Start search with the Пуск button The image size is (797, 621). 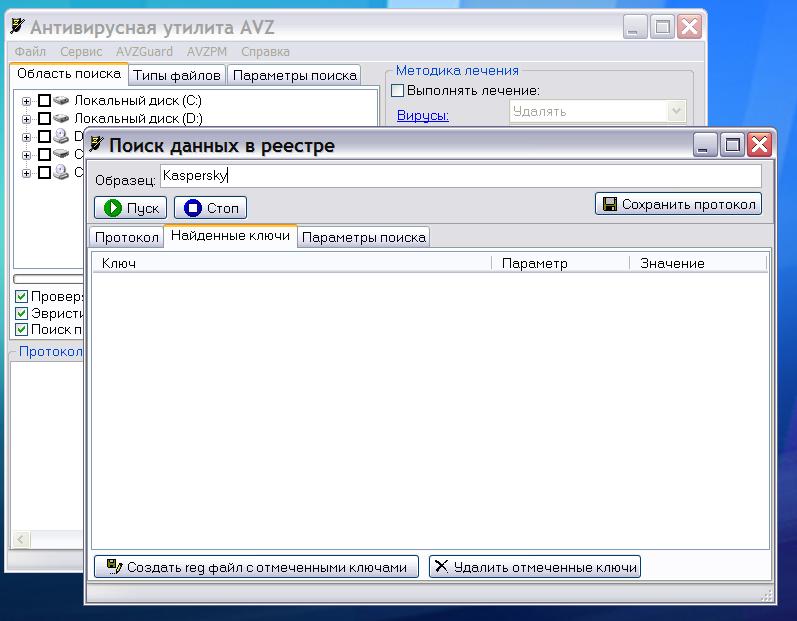pyautogui.click(x=131, y=208)
